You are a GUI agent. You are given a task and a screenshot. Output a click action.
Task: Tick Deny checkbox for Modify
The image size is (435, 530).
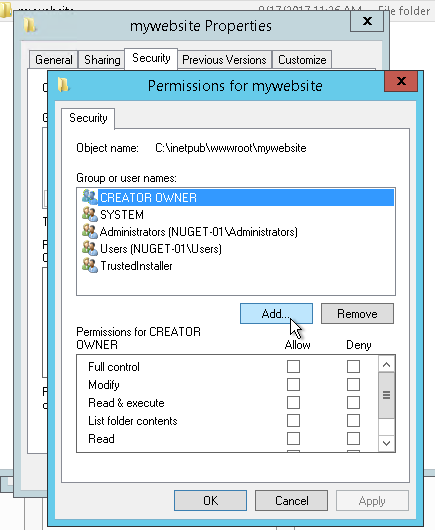(x=353, y=384)
